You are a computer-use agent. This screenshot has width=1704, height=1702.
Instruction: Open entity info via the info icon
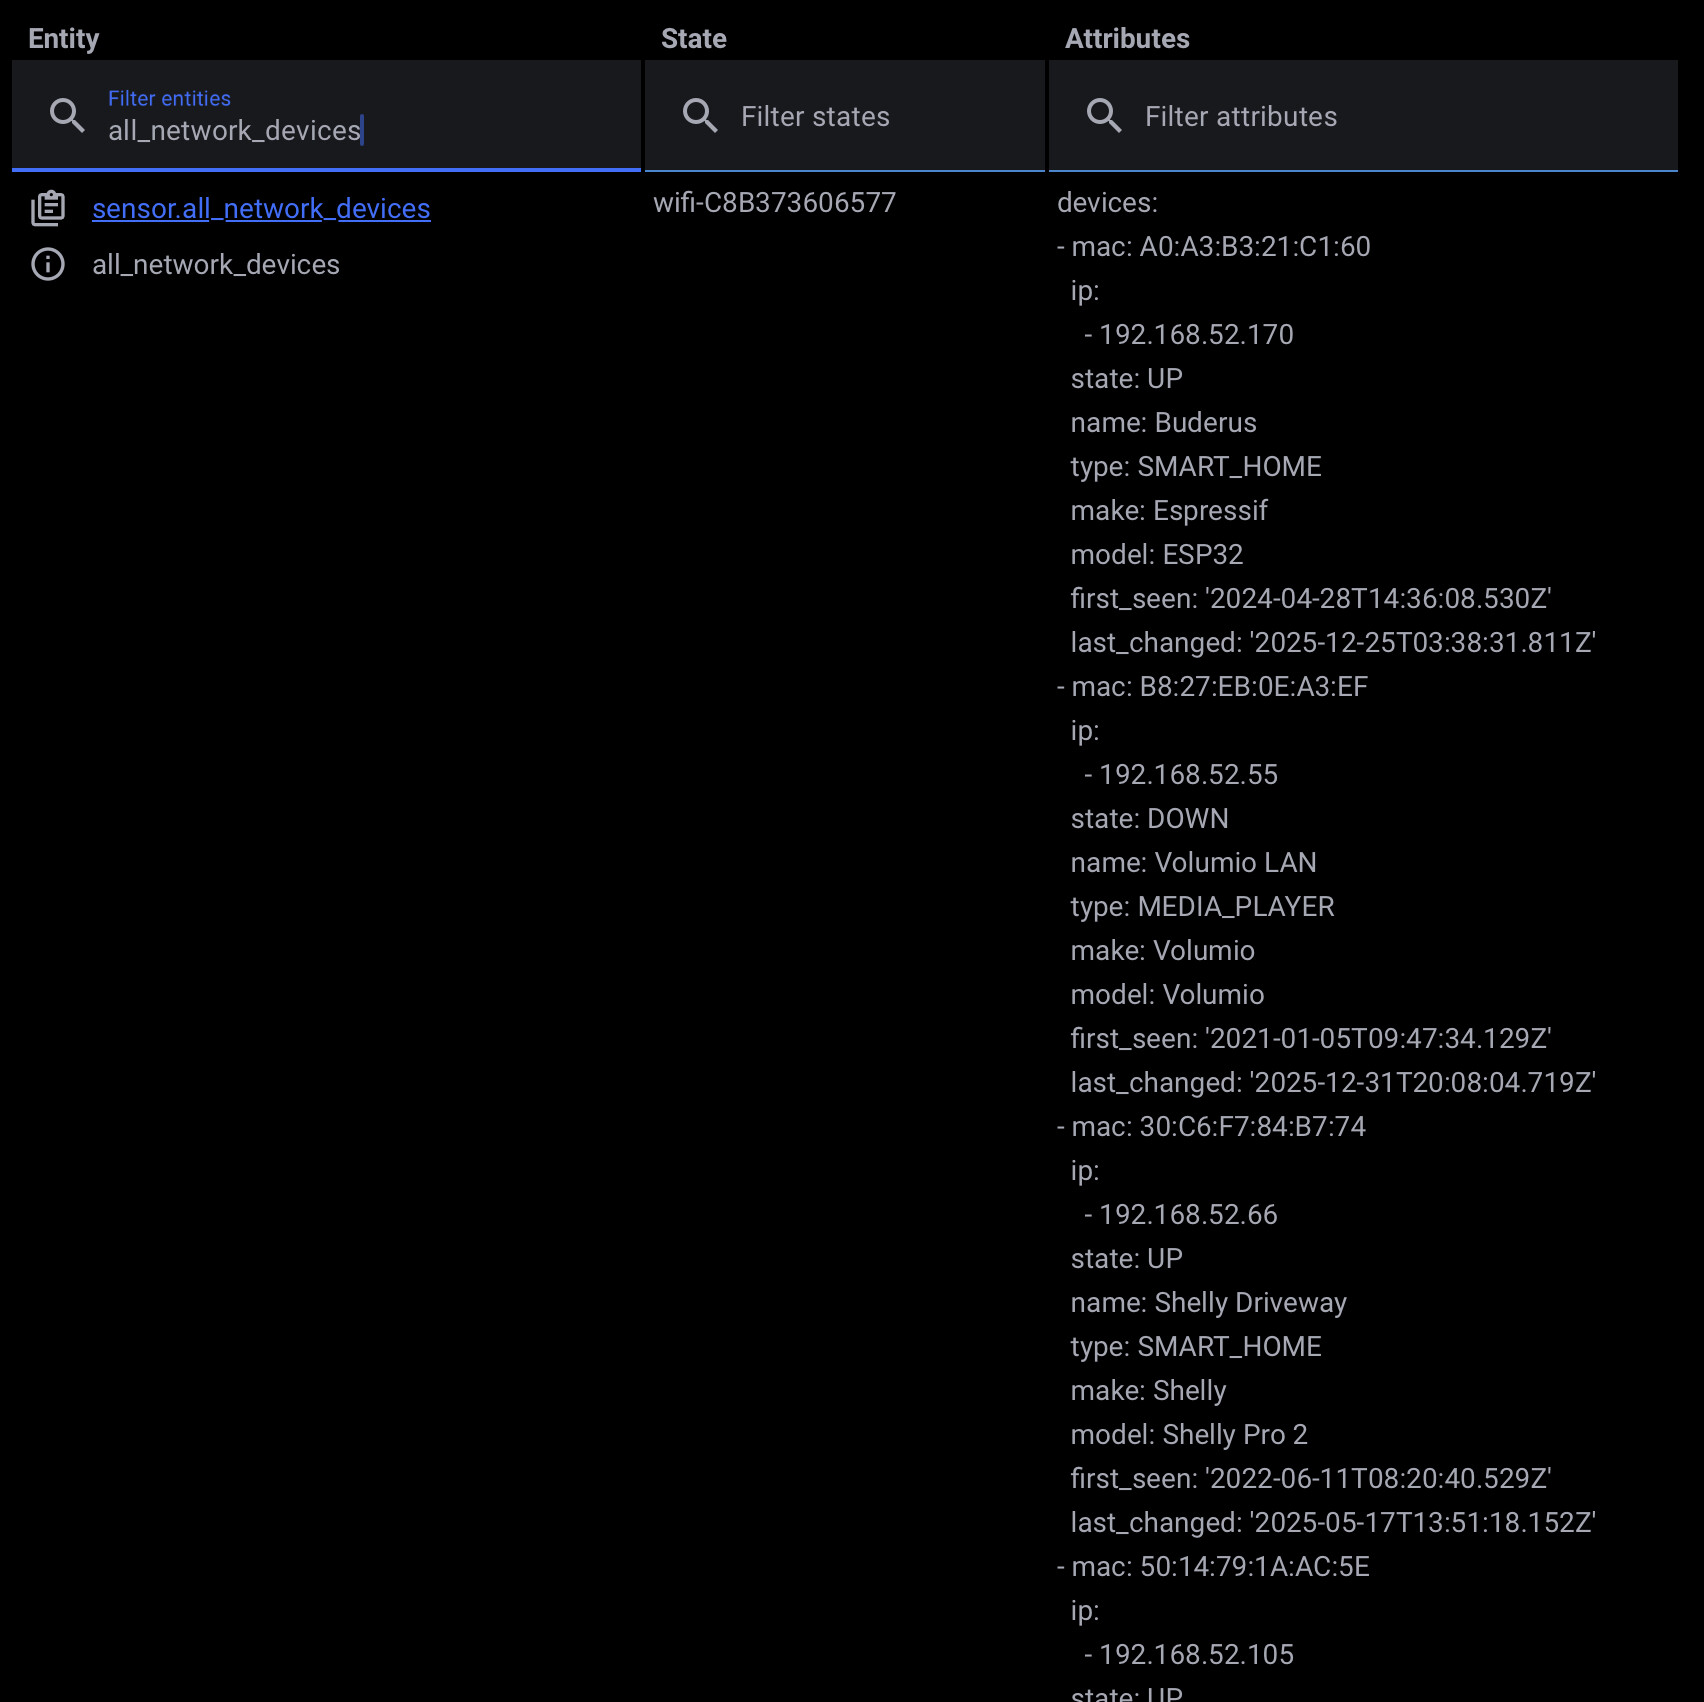48,264
